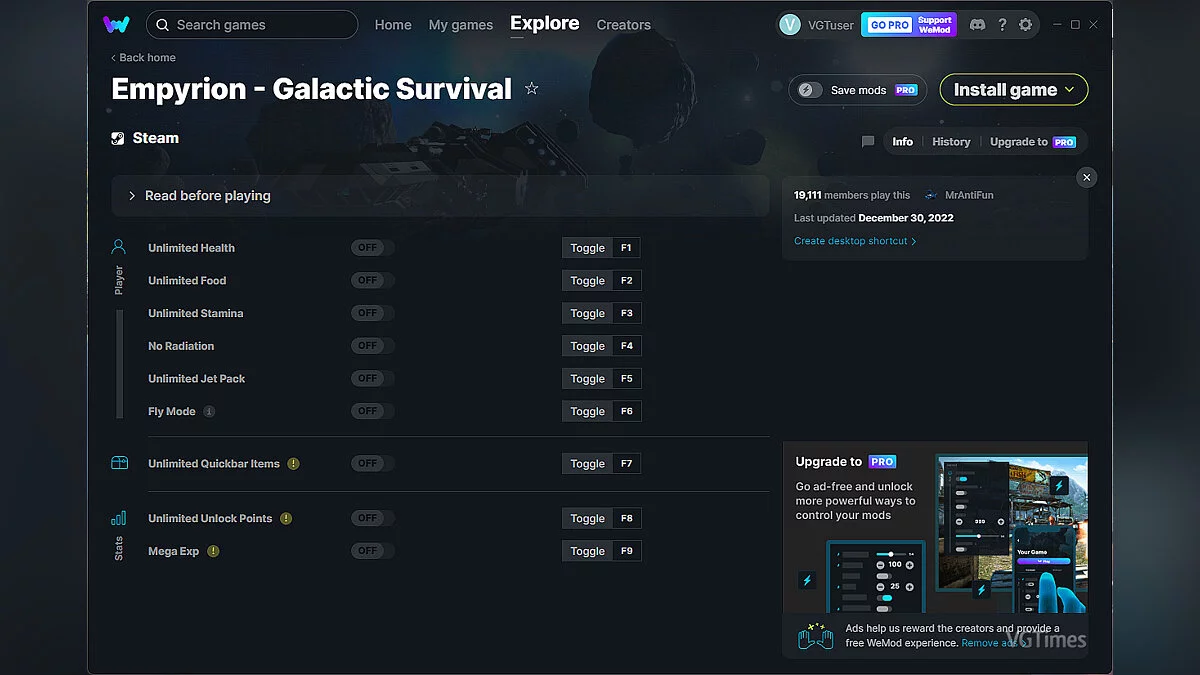The height and width of the screenshot is (675, 1200).
Task: Click F7 hotkey for Quickbar Items
Action: coord(627,464)
